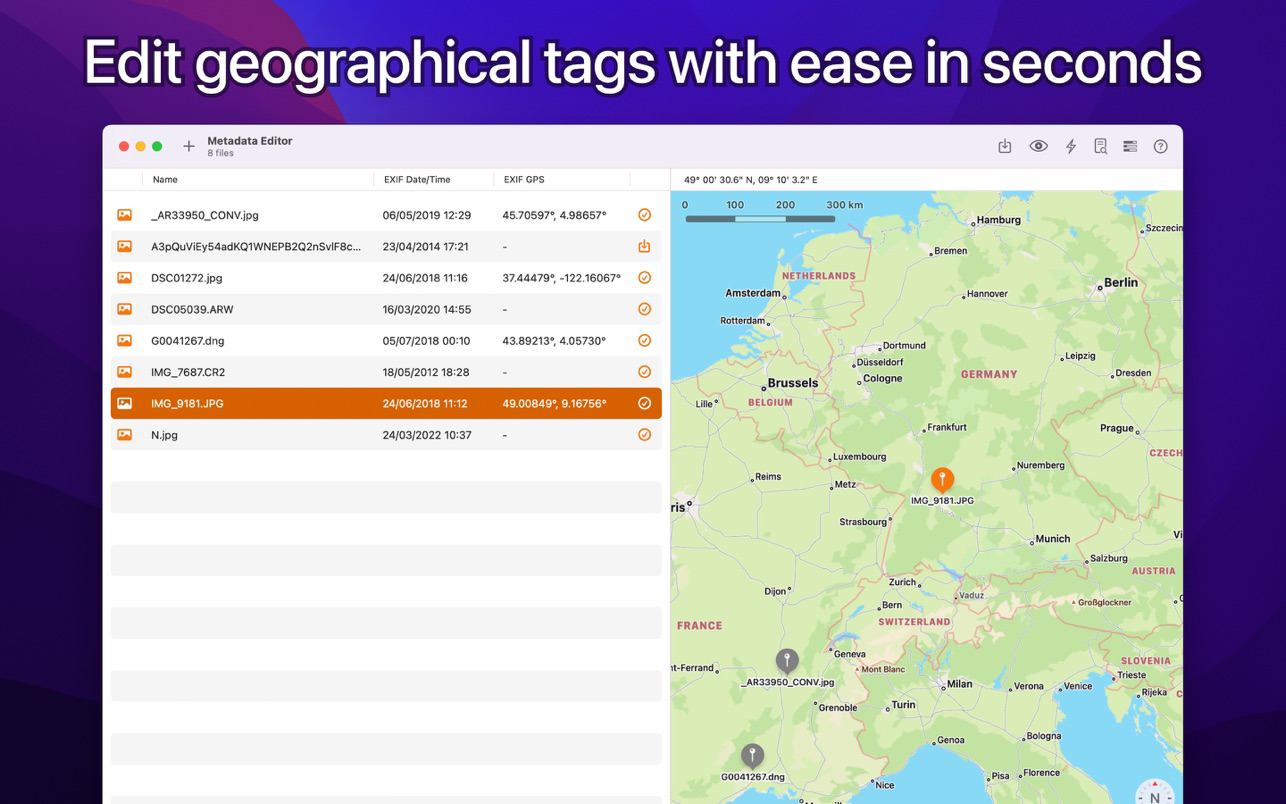Viewport: 1286px width, 804px height.
Task: Click the orange save icon on the A3pQuViEy54 row
Action: 644,246
